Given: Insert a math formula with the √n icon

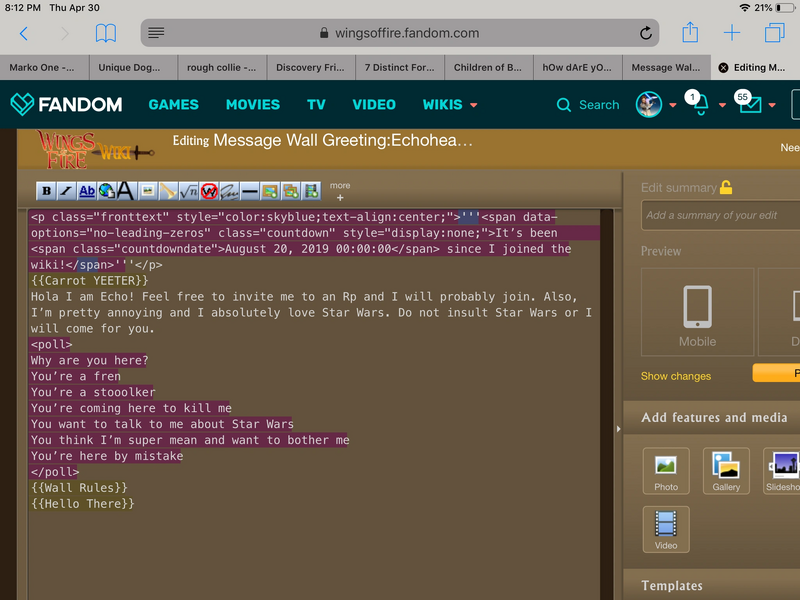Looking at the screenshot, I should [x=188, y=190].
